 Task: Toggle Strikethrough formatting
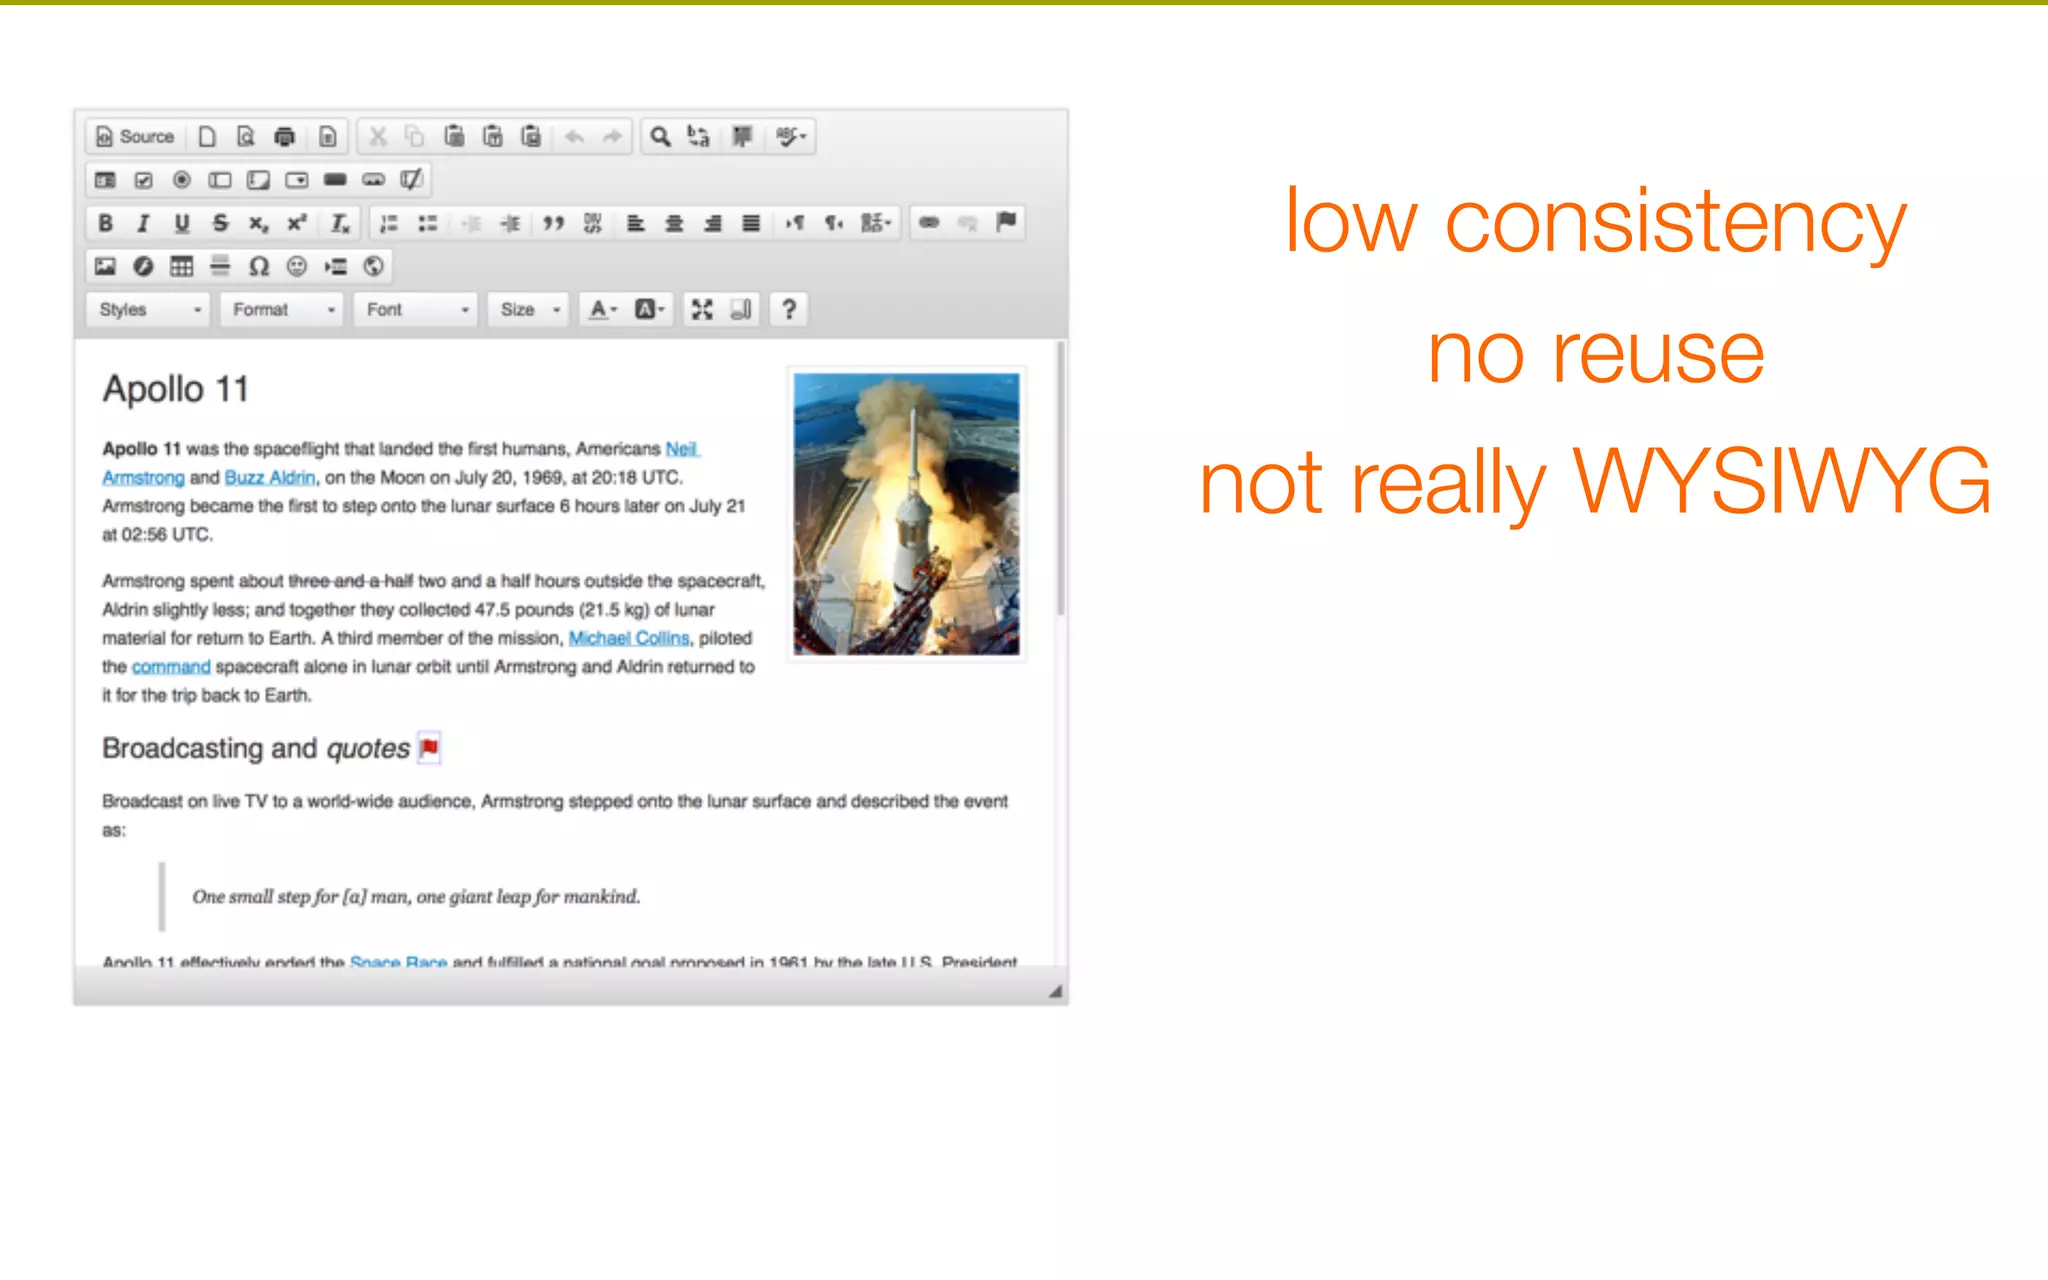pos(220,223)
